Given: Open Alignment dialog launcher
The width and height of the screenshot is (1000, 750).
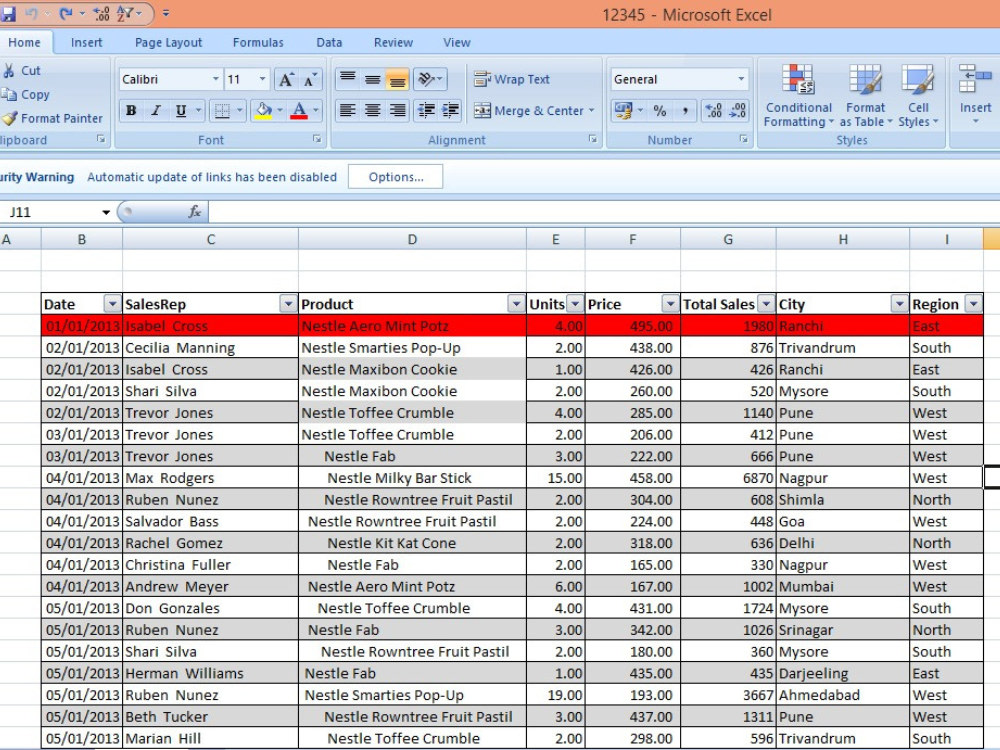Looking at the screenshot, I should pyautogui.click(x=593, y=139).
